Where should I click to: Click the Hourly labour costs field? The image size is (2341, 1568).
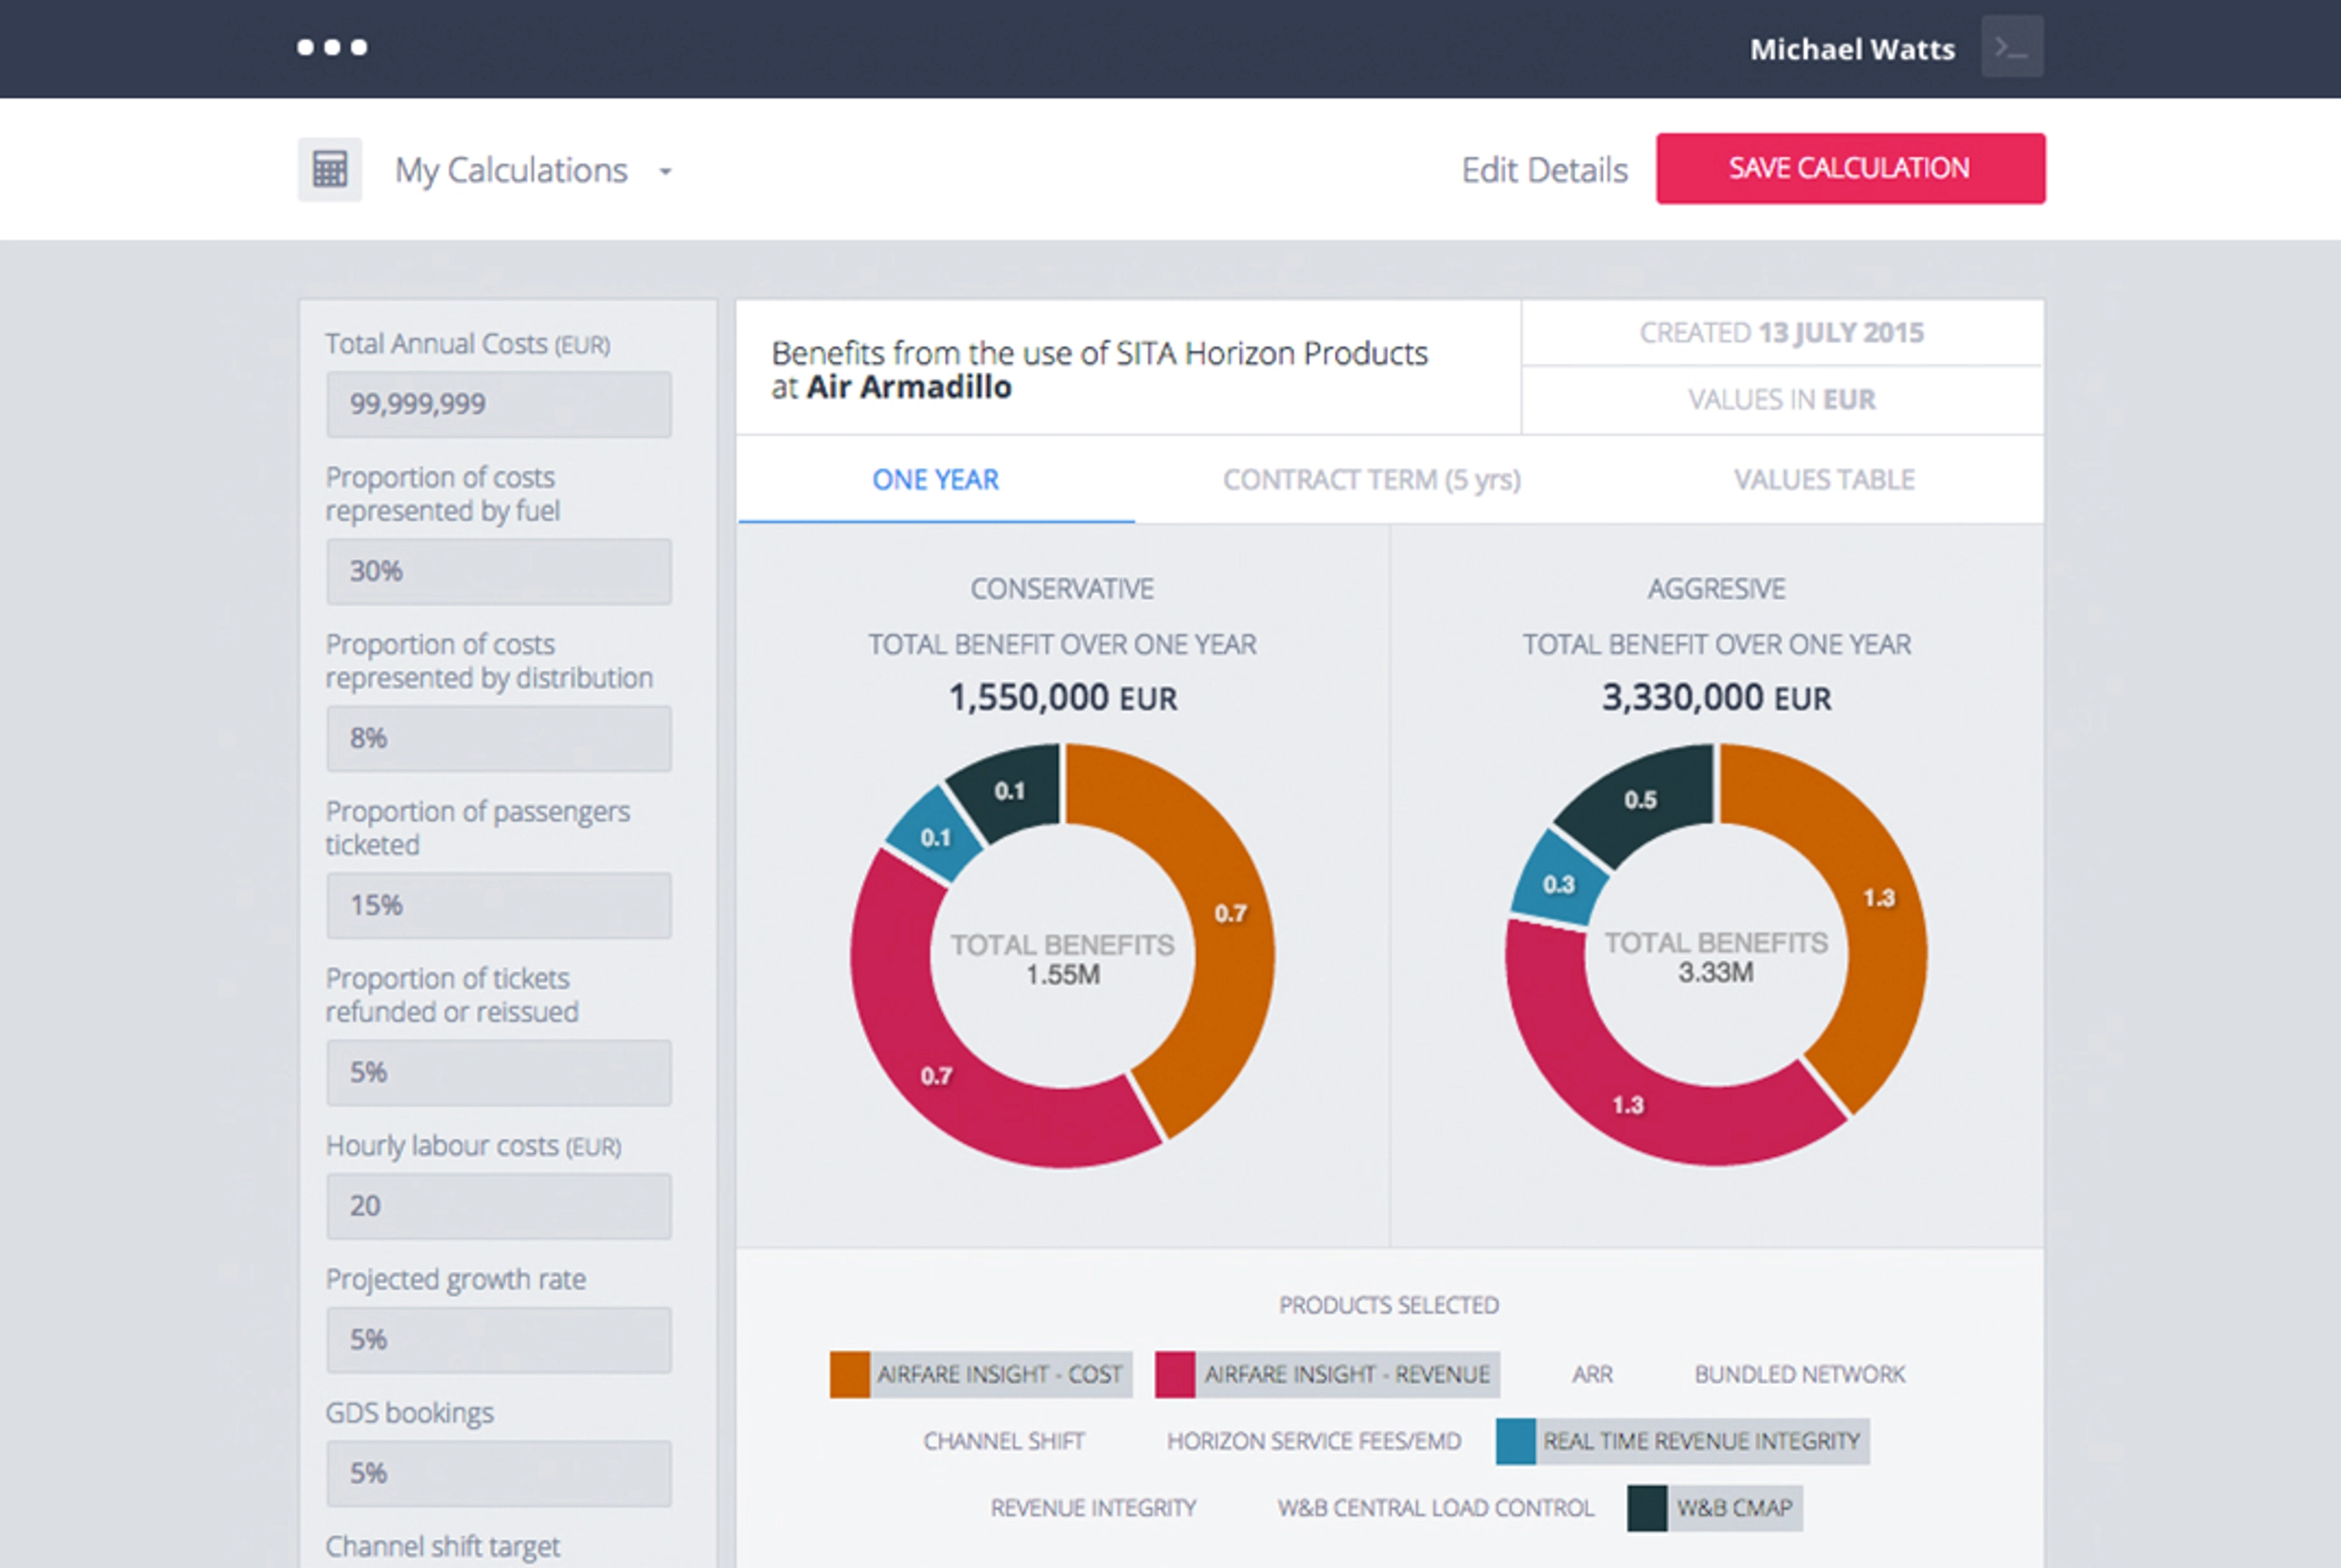(x=498, y=1206)
